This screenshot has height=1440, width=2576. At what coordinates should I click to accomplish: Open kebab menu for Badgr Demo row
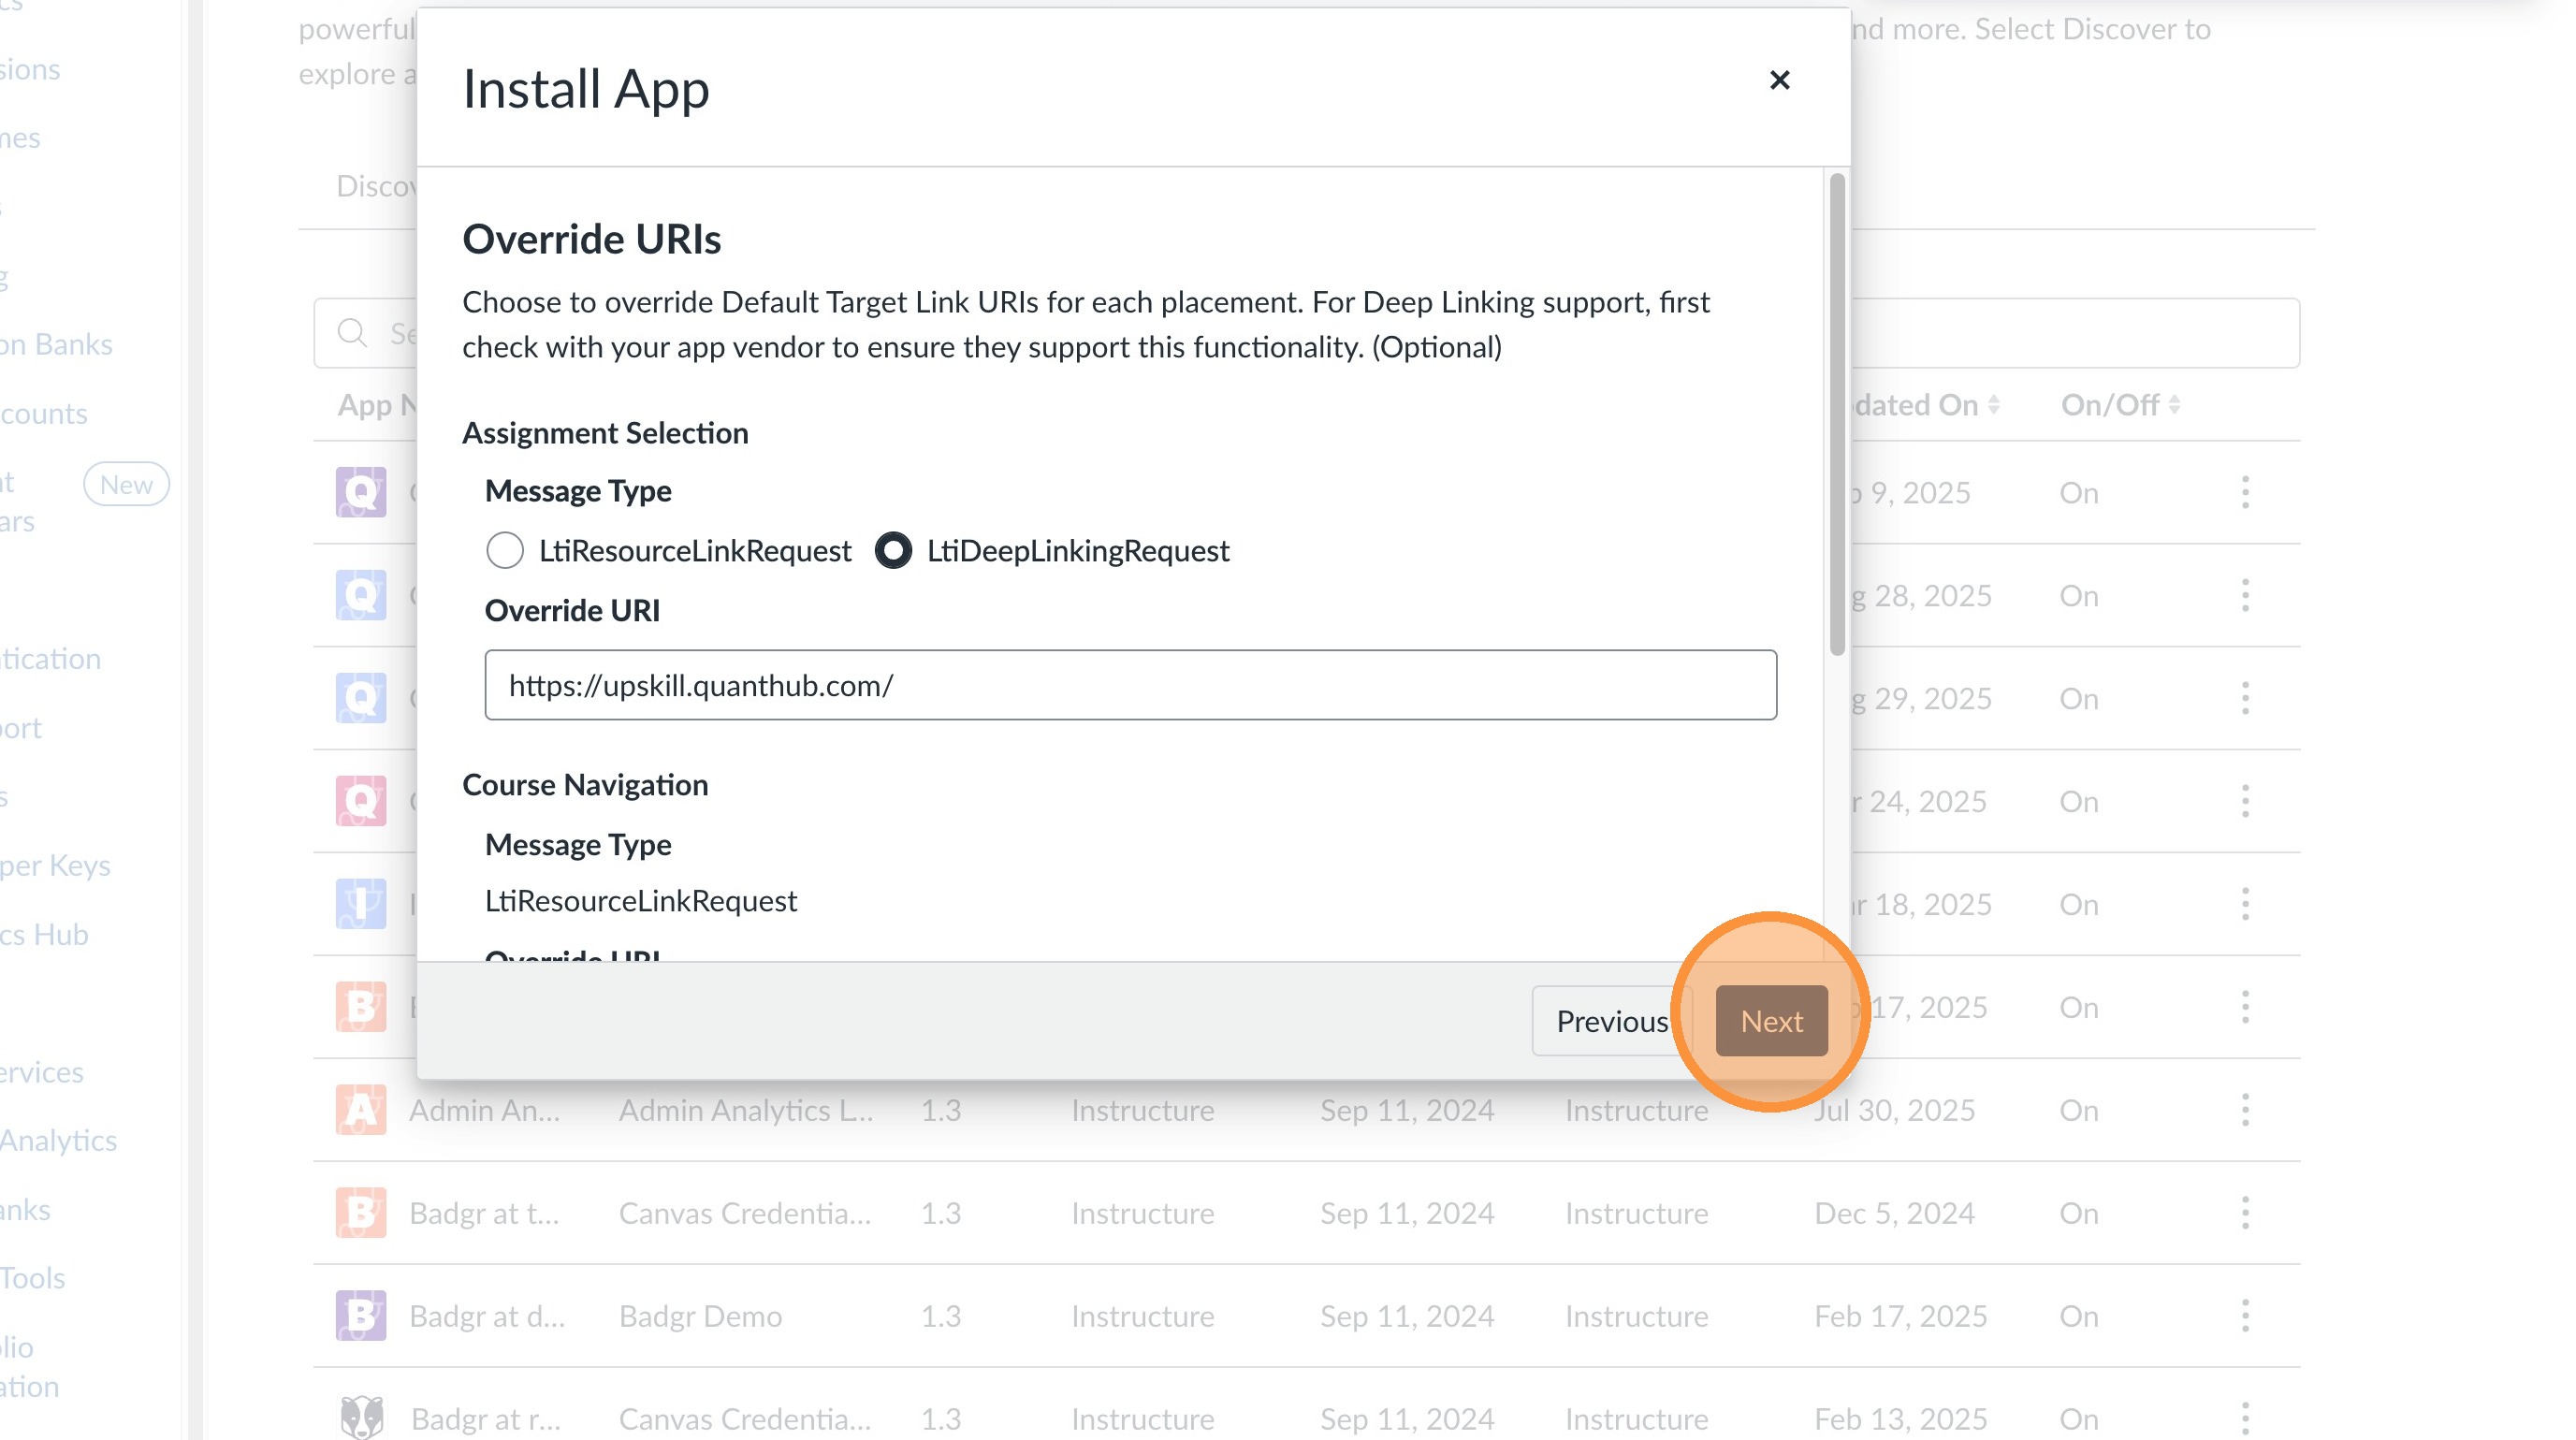[x=2245, y=1316]
